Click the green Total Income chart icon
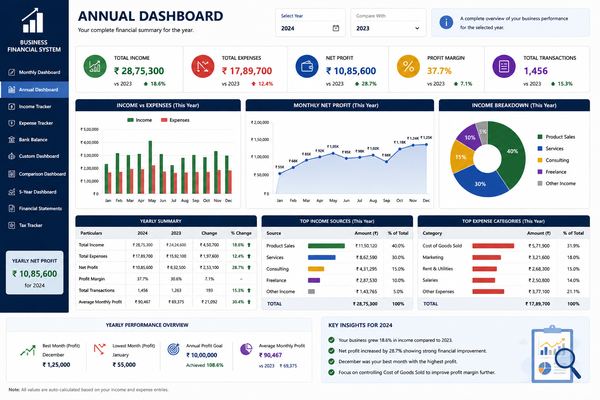The width and height of the screenshot is (600, 400). (95, 66)
